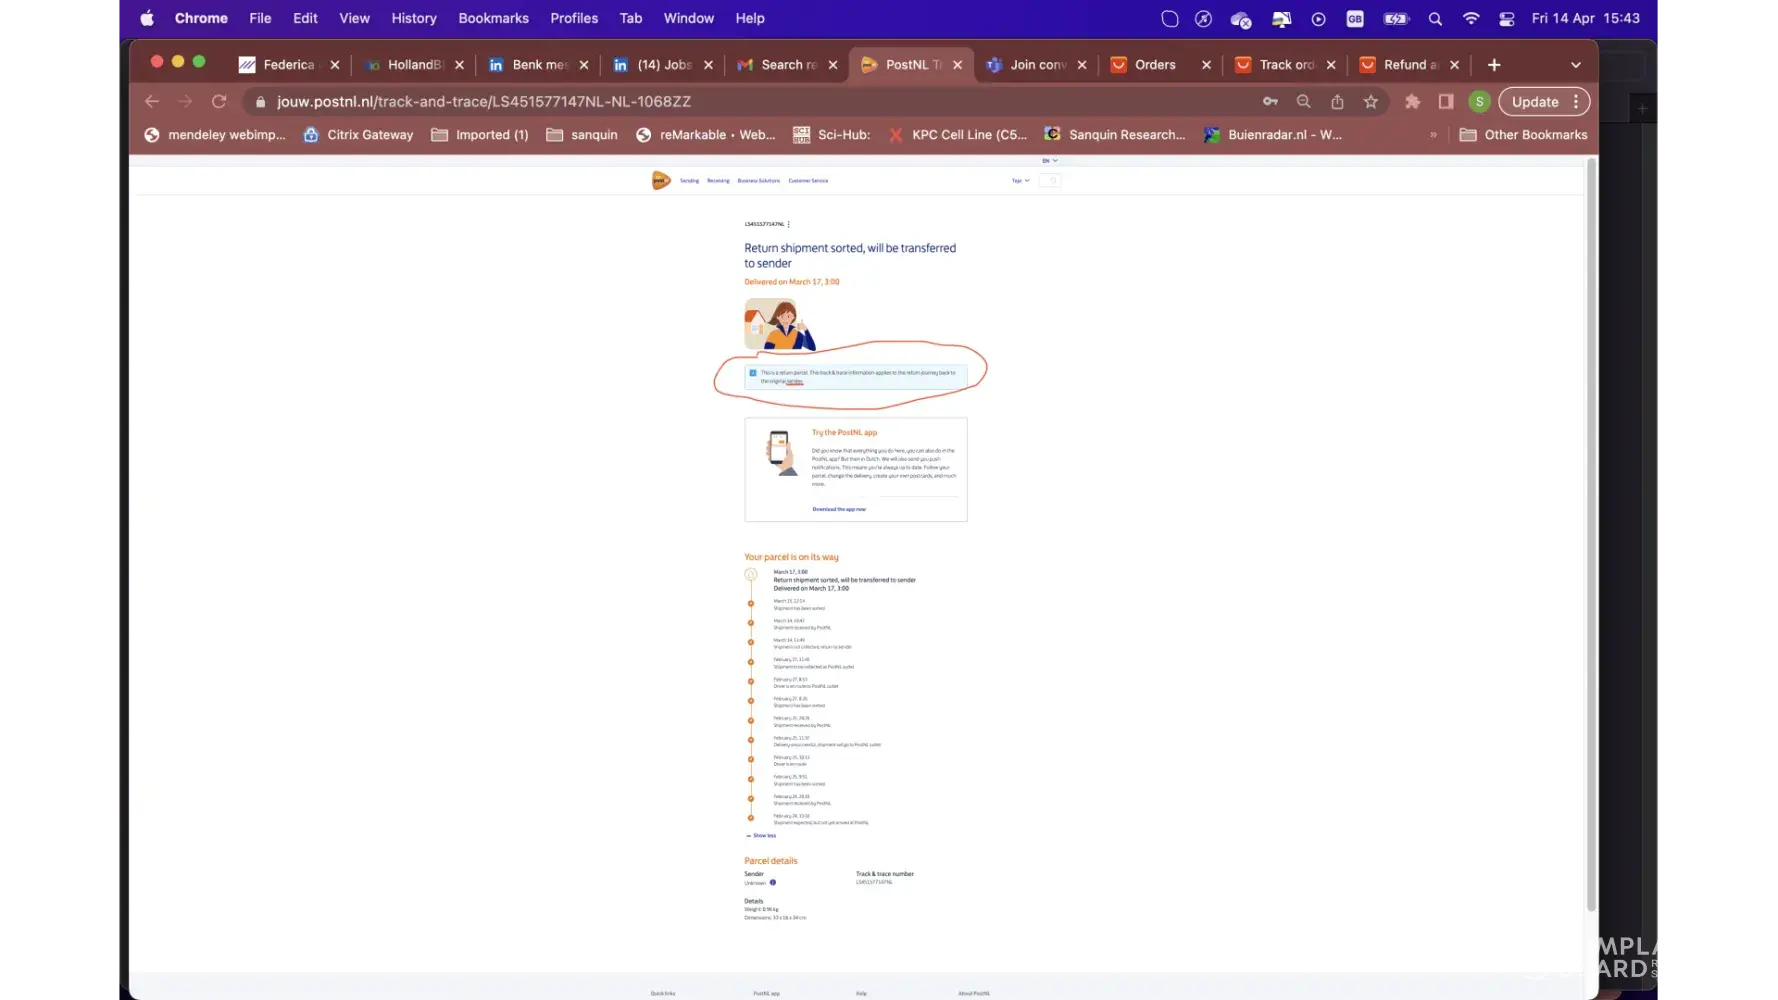Click the PostNL logo in the header
The image size is (1778, 1000).
661,181
